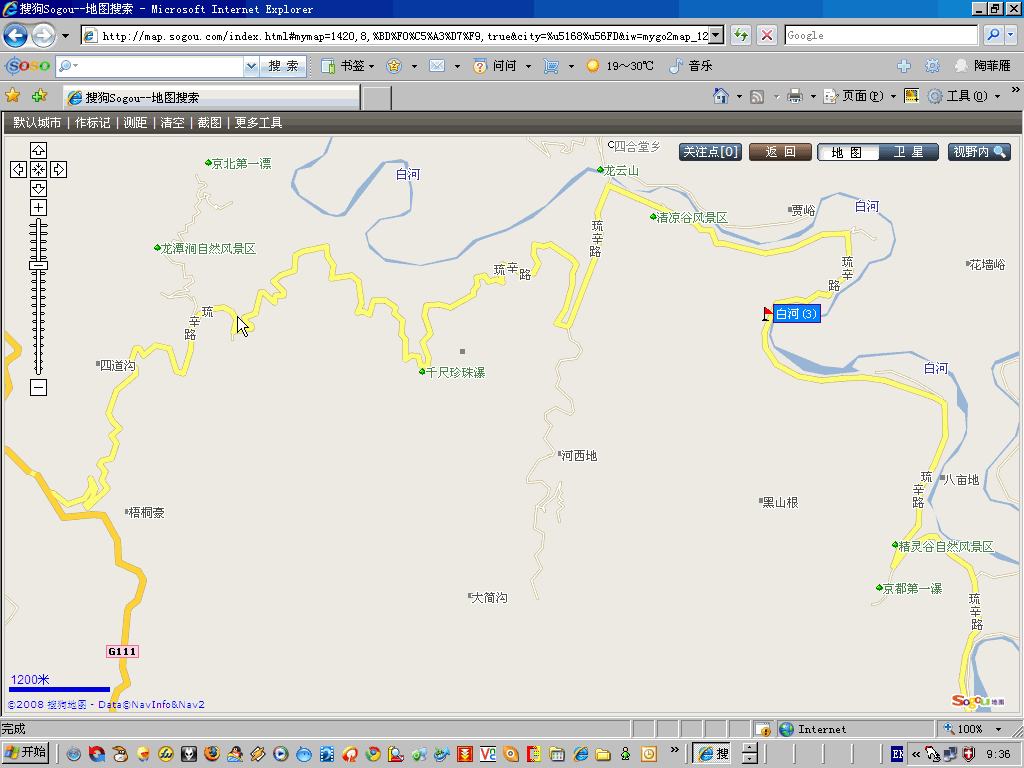Image resolution: width=1024 pixels, height=768 pixels.
Task: Open the IE home page icon
Action: [720, 96]
